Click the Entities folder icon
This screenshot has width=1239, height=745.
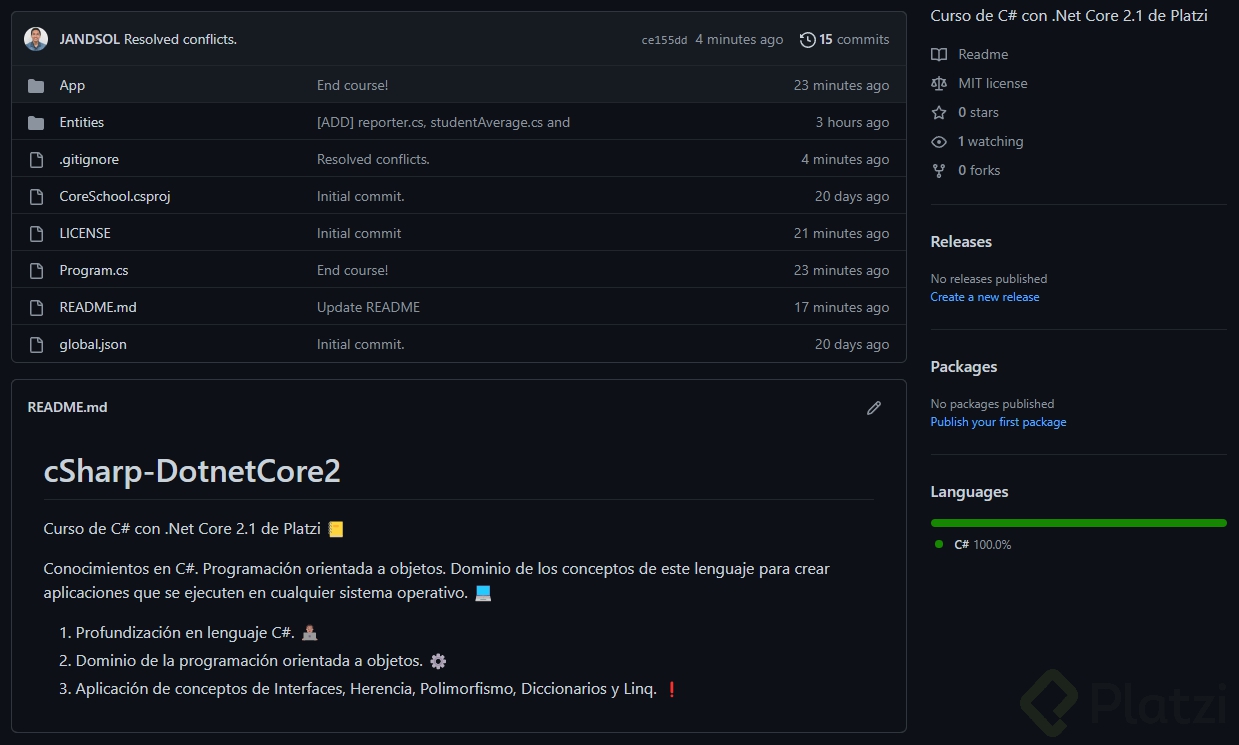click(x=36, y=123)
